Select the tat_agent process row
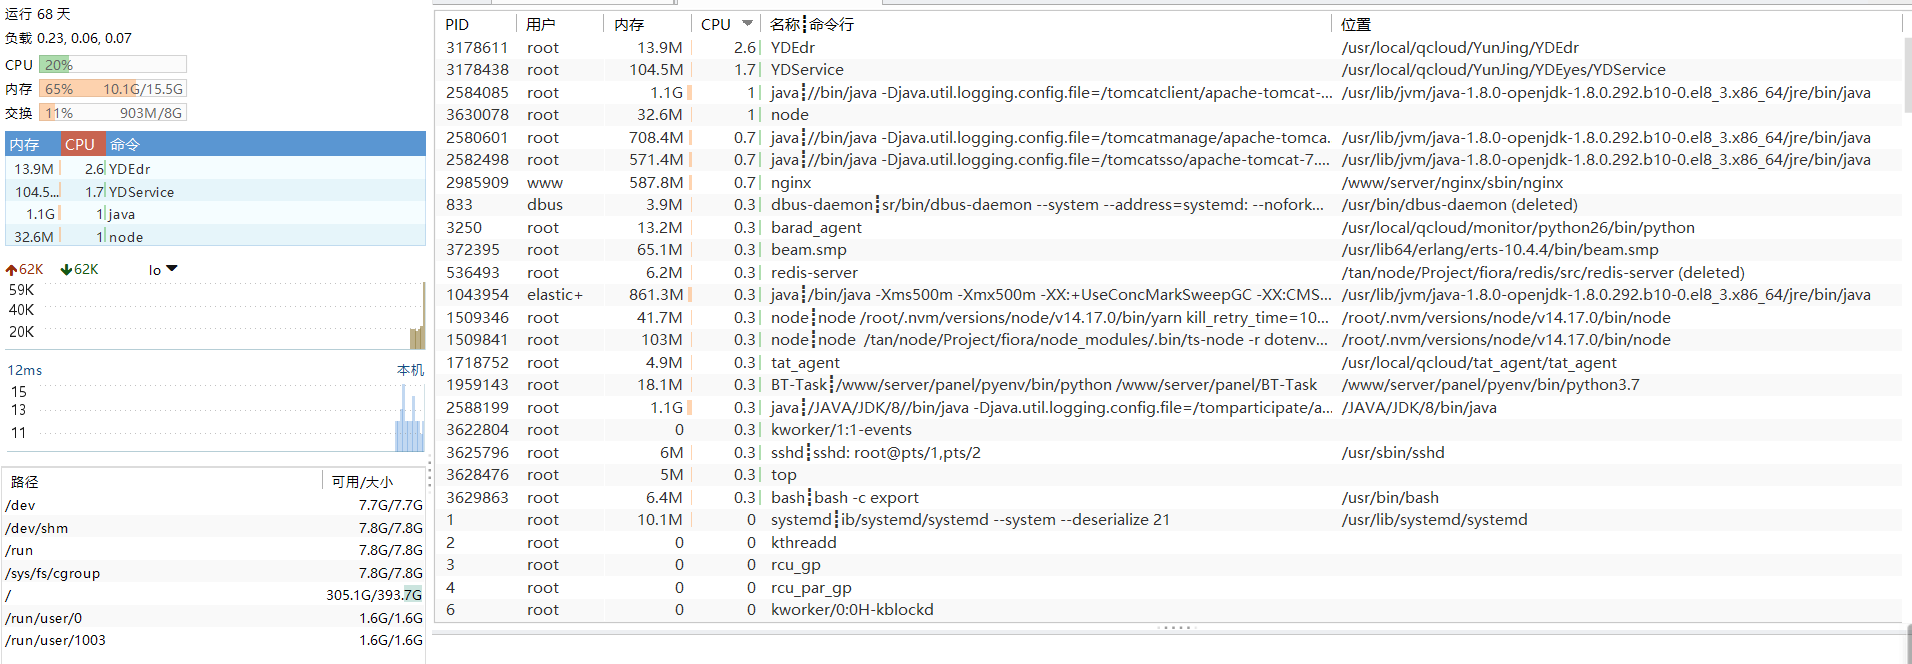The height and width of the screenshot is (664, 1912). click(1168, 362)
